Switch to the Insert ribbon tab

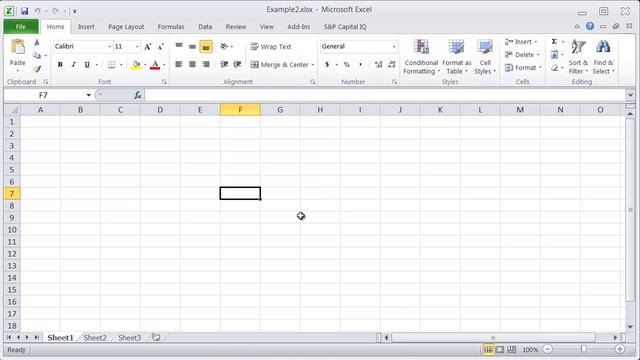click(x=86, y=27)
